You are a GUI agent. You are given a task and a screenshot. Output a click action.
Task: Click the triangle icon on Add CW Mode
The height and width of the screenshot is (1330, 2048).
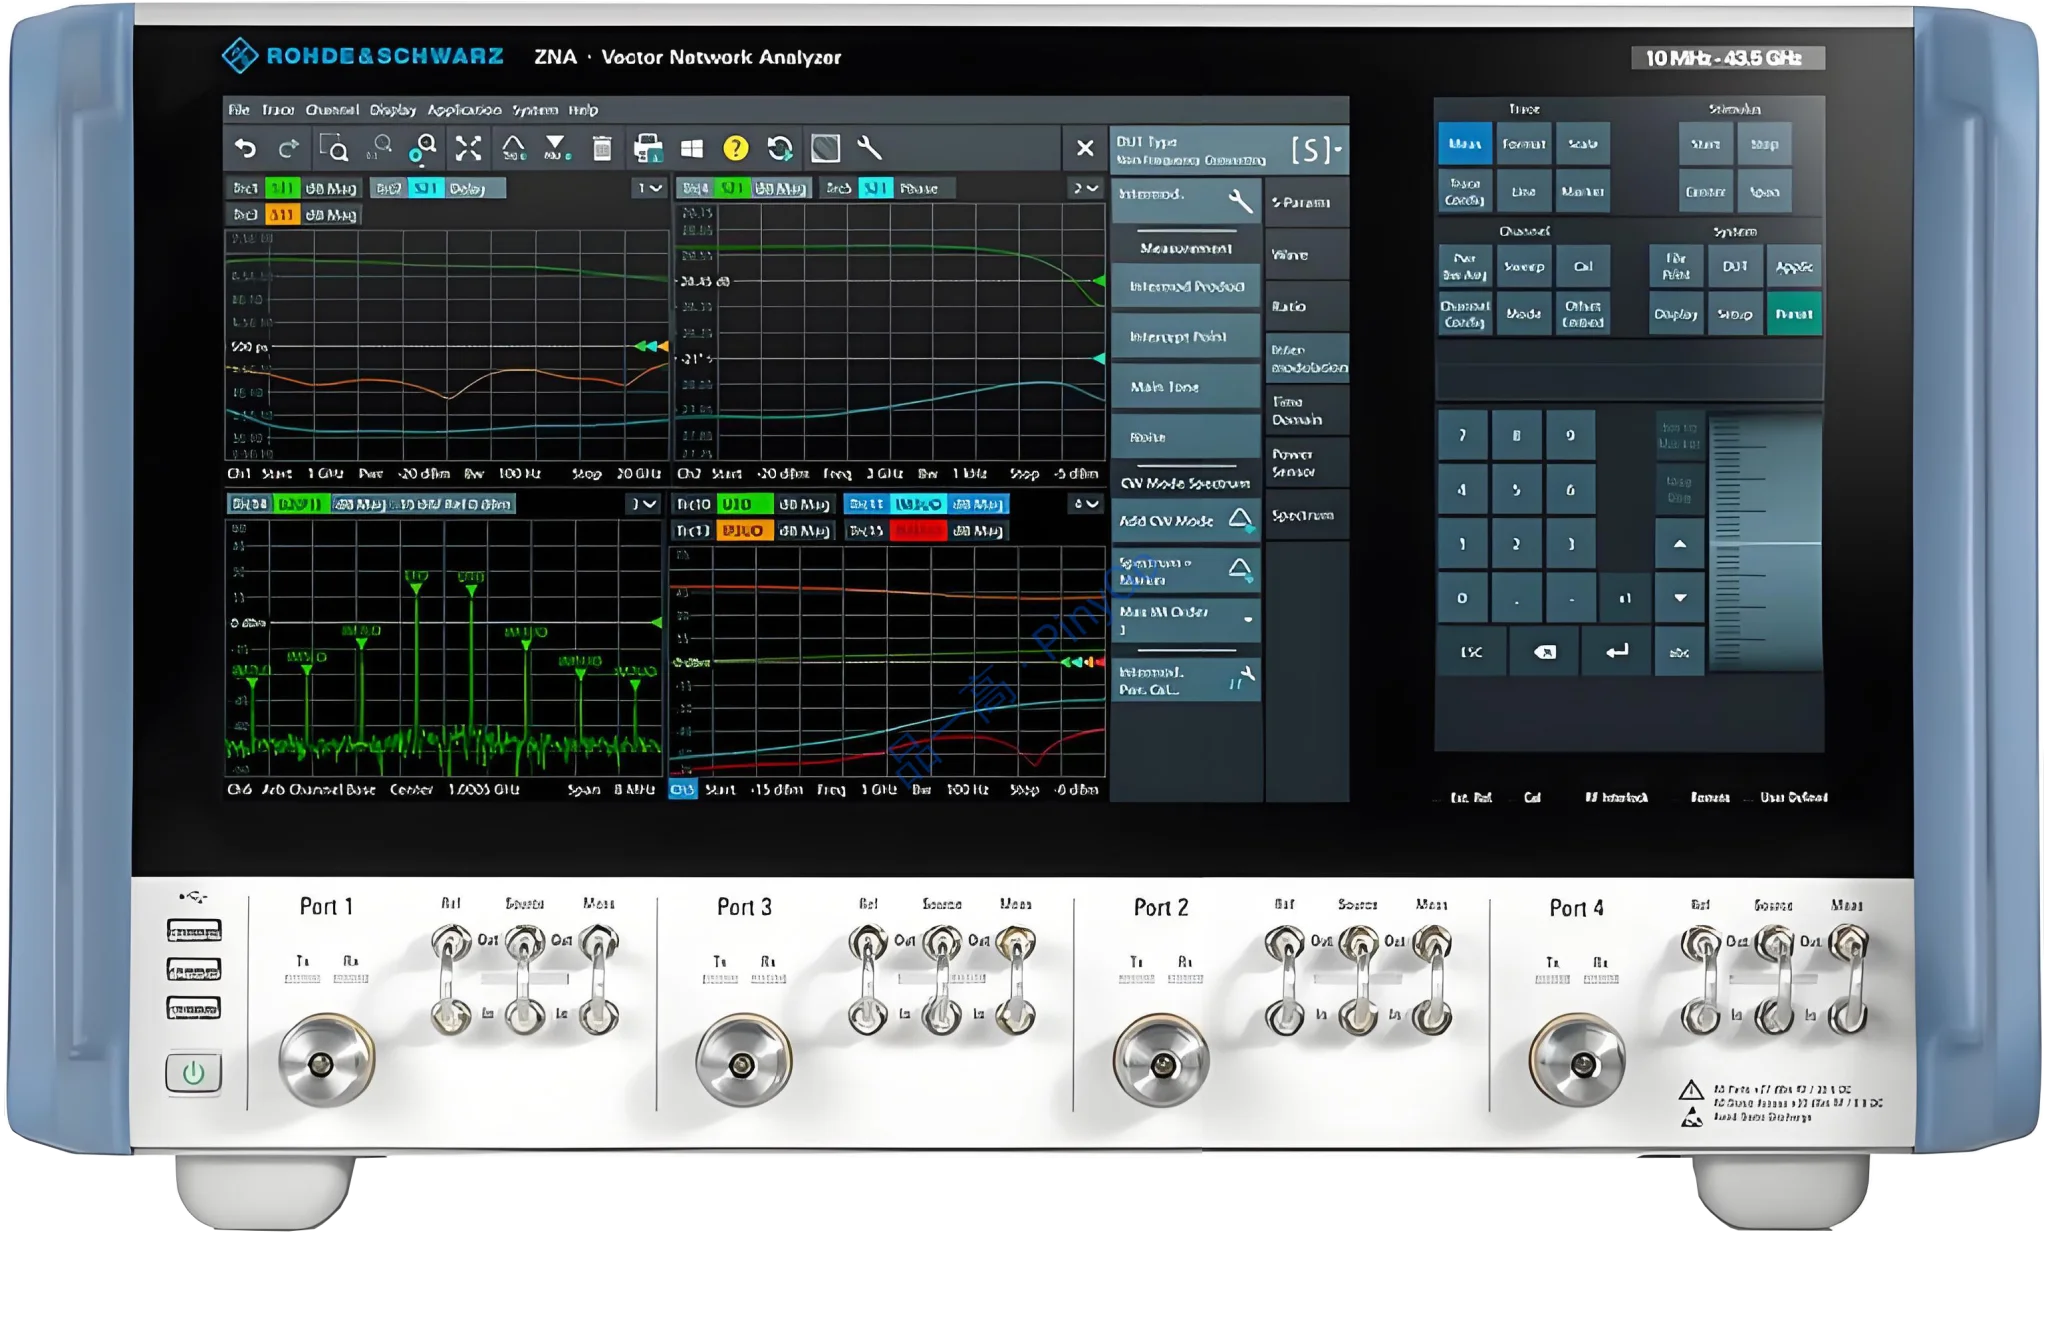coord(1240,520)
